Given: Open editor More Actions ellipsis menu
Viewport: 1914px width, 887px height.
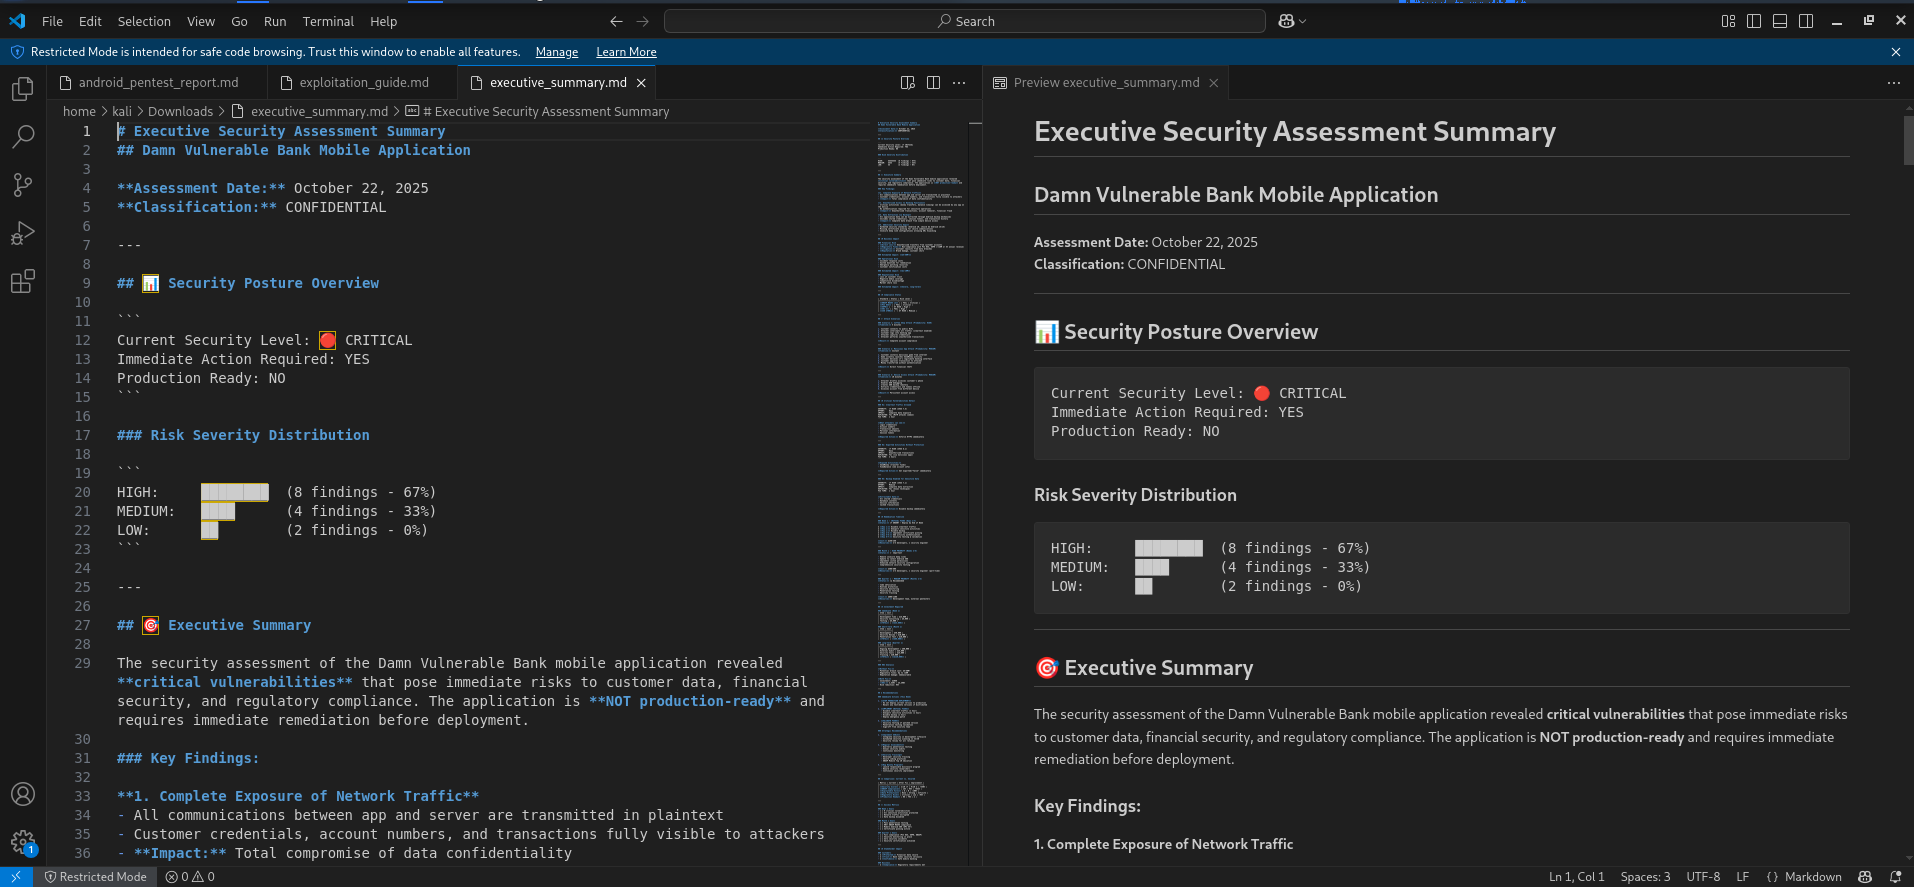Looking at the screenshot, I should click(x=959, y=83).
